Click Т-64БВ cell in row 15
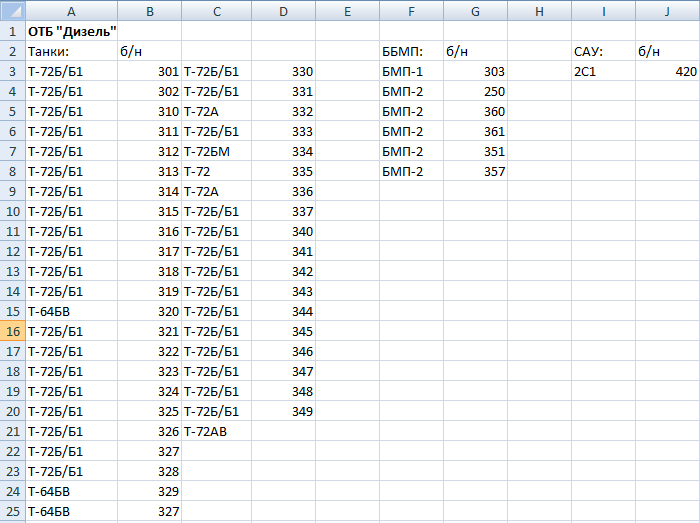The height and width of the screenshot is (523, 700). coord(72,311)
